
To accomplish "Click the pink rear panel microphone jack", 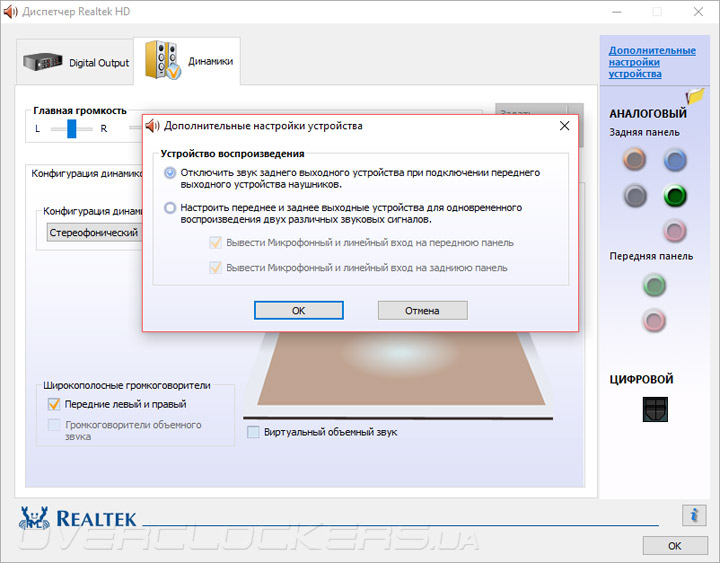I will point(675,231).
